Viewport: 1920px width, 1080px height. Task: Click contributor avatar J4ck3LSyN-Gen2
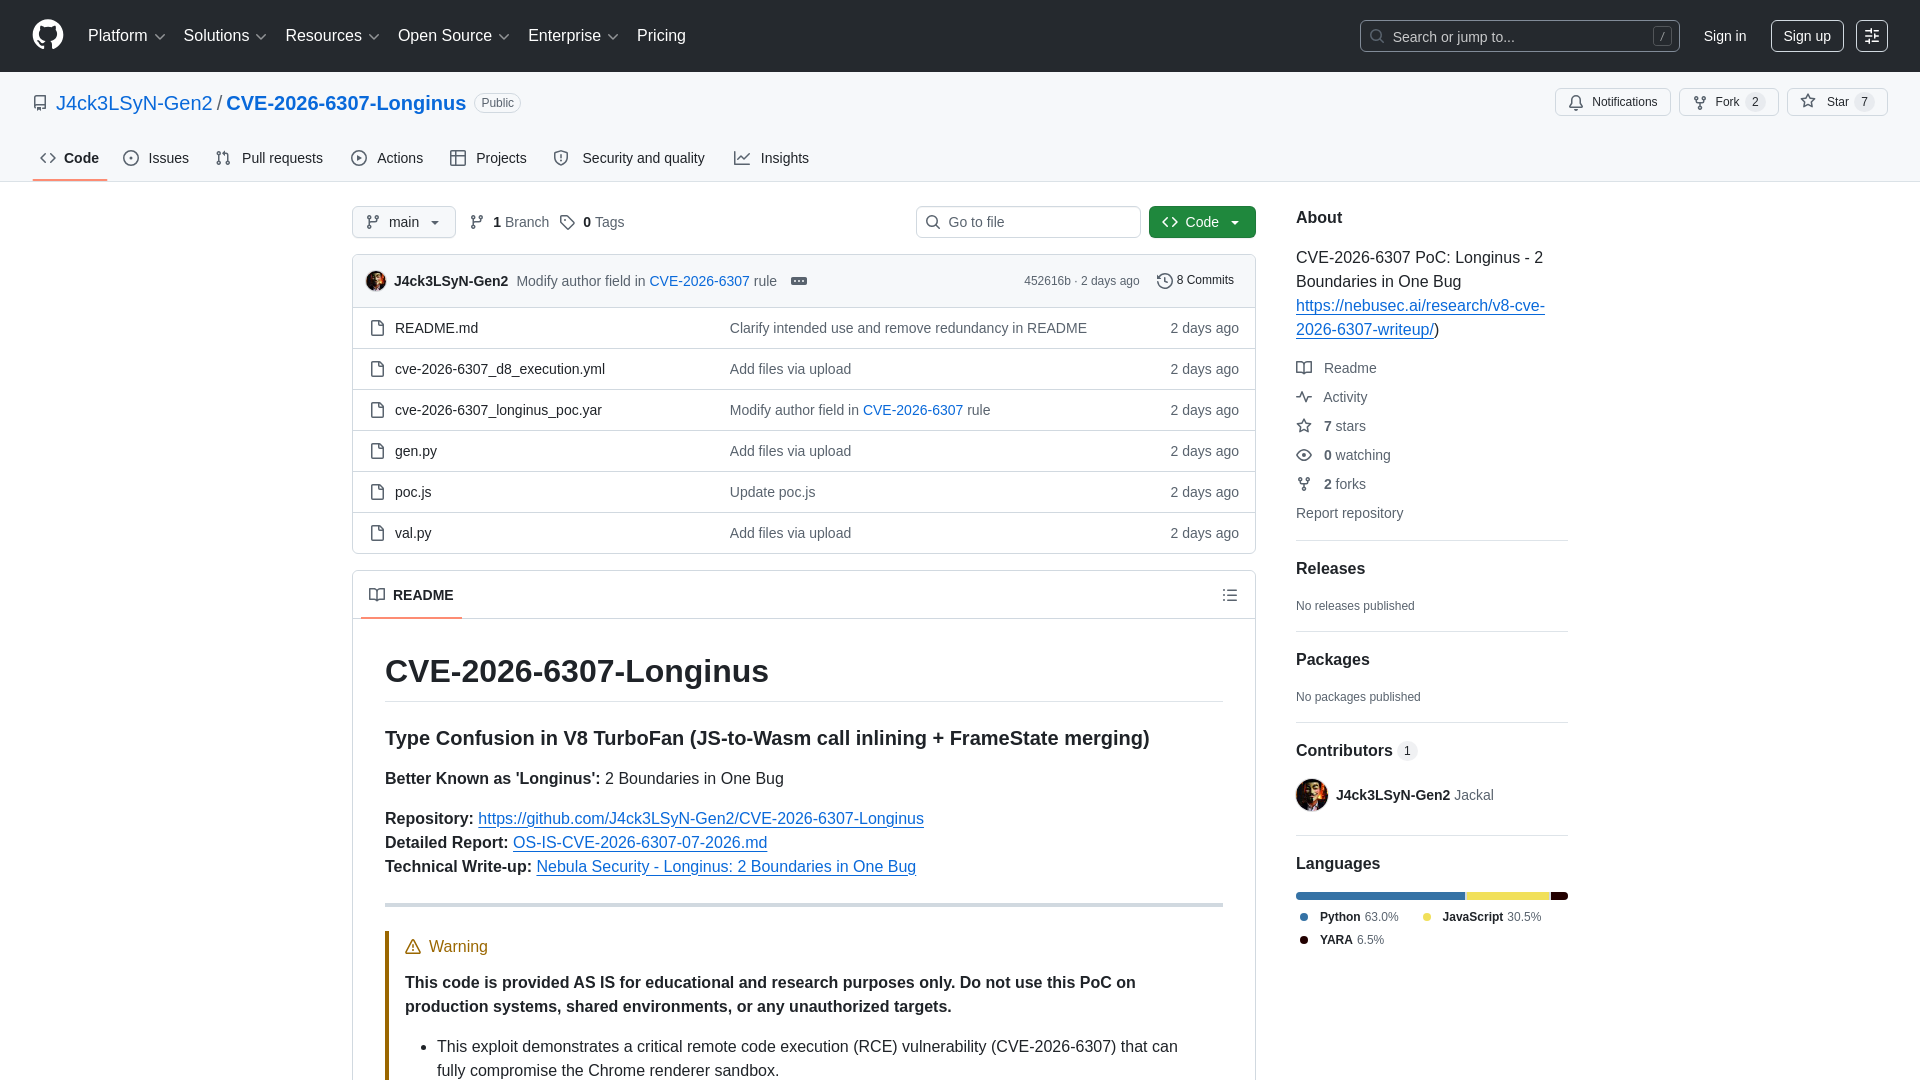tap(1312, 795)
